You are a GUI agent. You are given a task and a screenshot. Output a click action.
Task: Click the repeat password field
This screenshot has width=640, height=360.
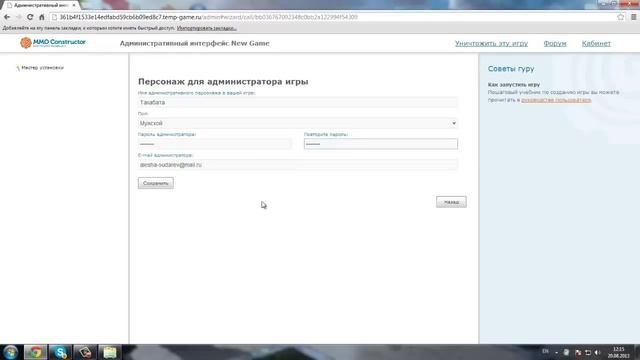pos(381,144)
